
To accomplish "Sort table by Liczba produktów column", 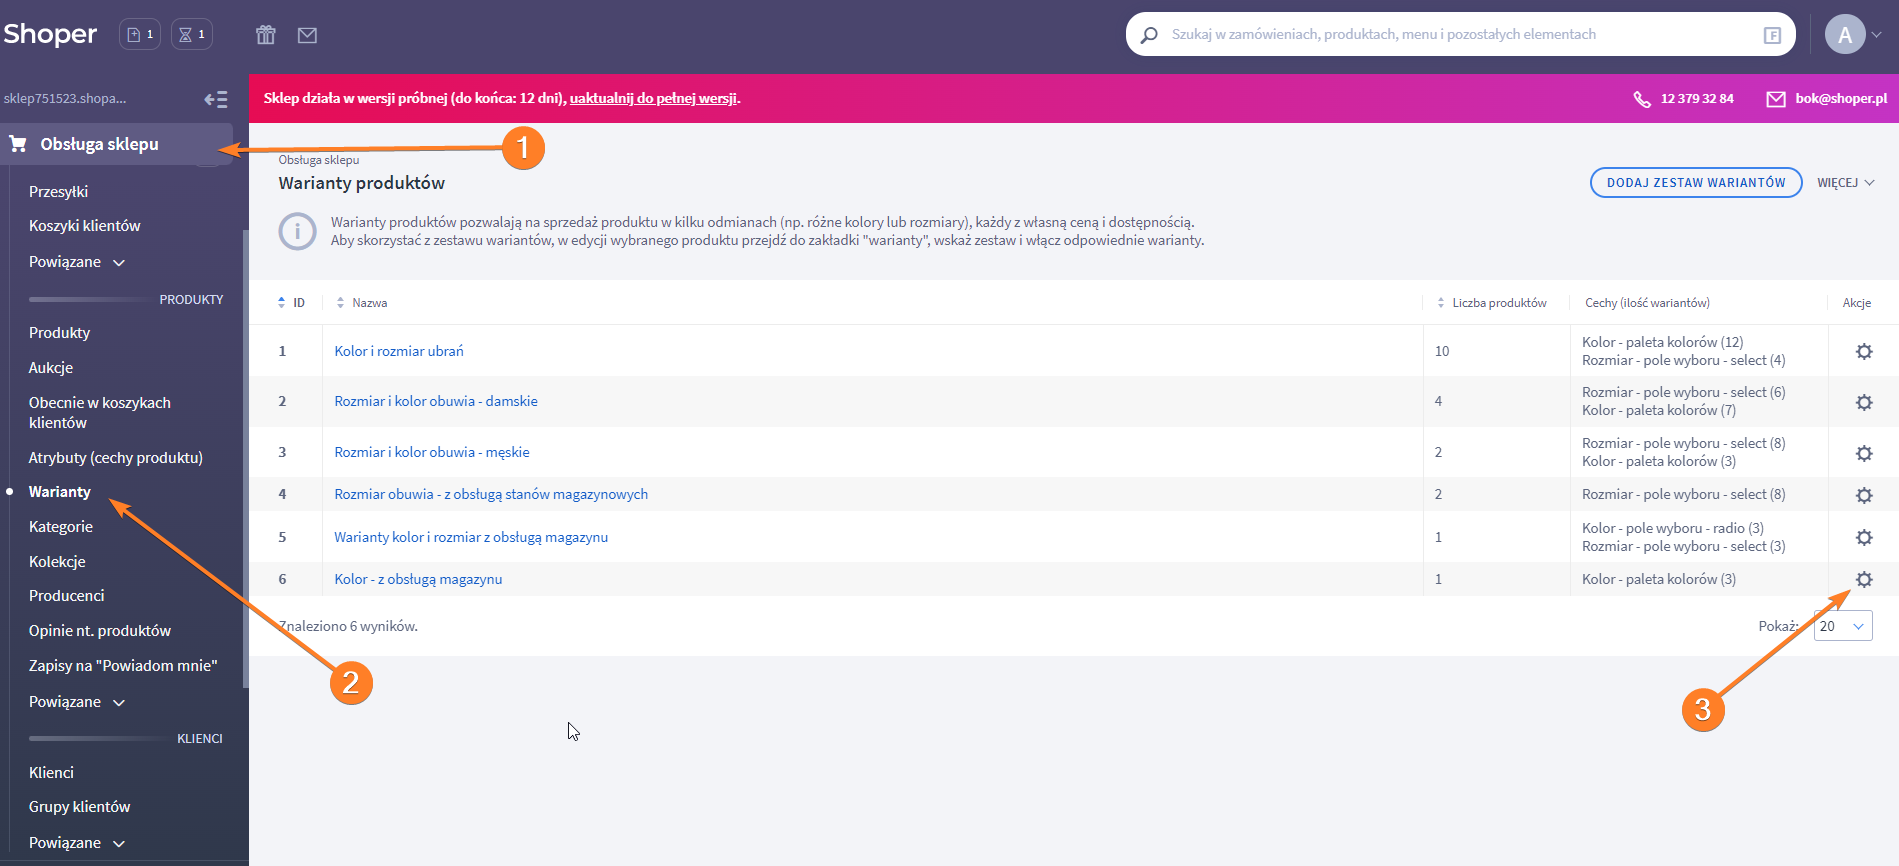I will (1440, 303).
